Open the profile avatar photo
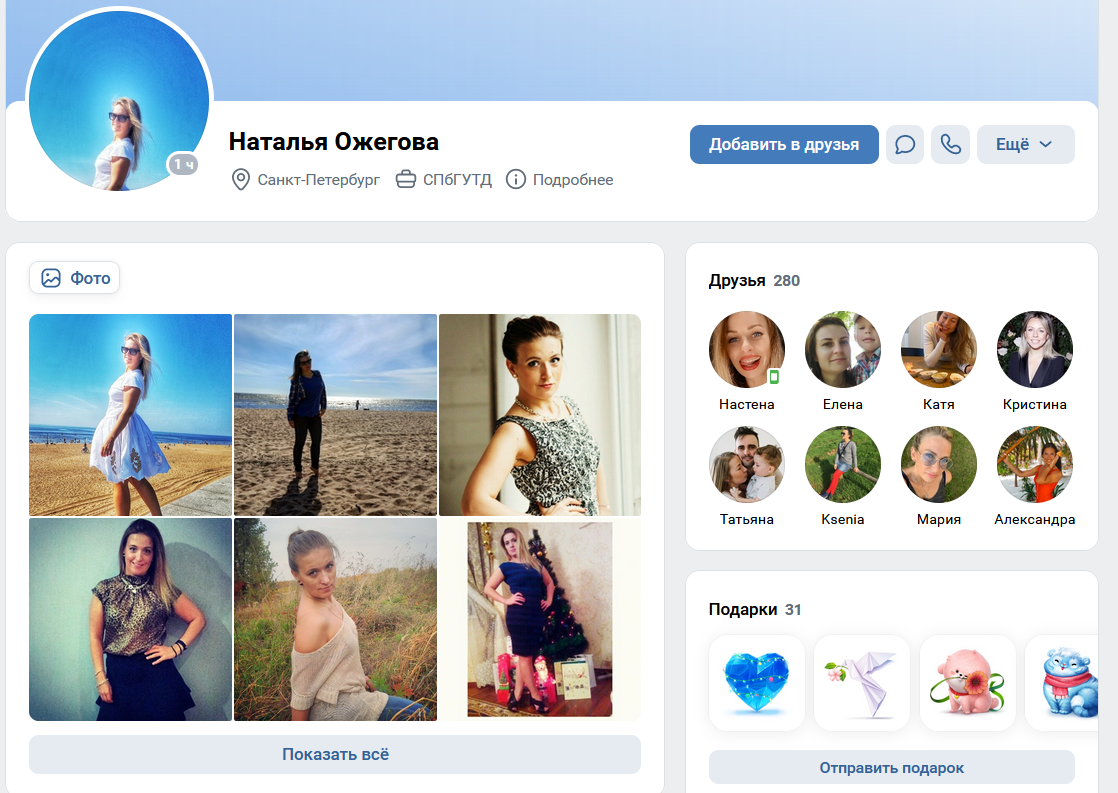 coord(118,100)
